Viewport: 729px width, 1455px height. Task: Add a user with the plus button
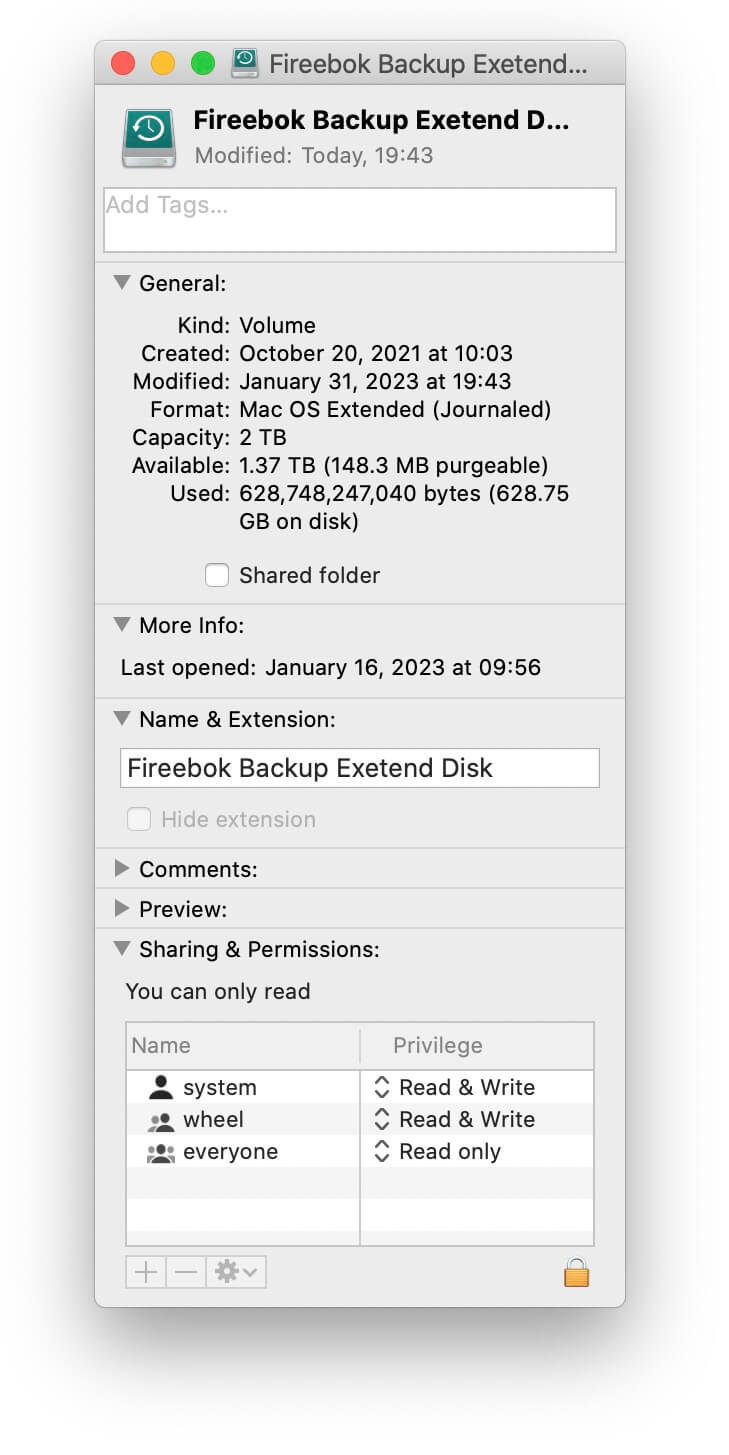pos(146,1272)
